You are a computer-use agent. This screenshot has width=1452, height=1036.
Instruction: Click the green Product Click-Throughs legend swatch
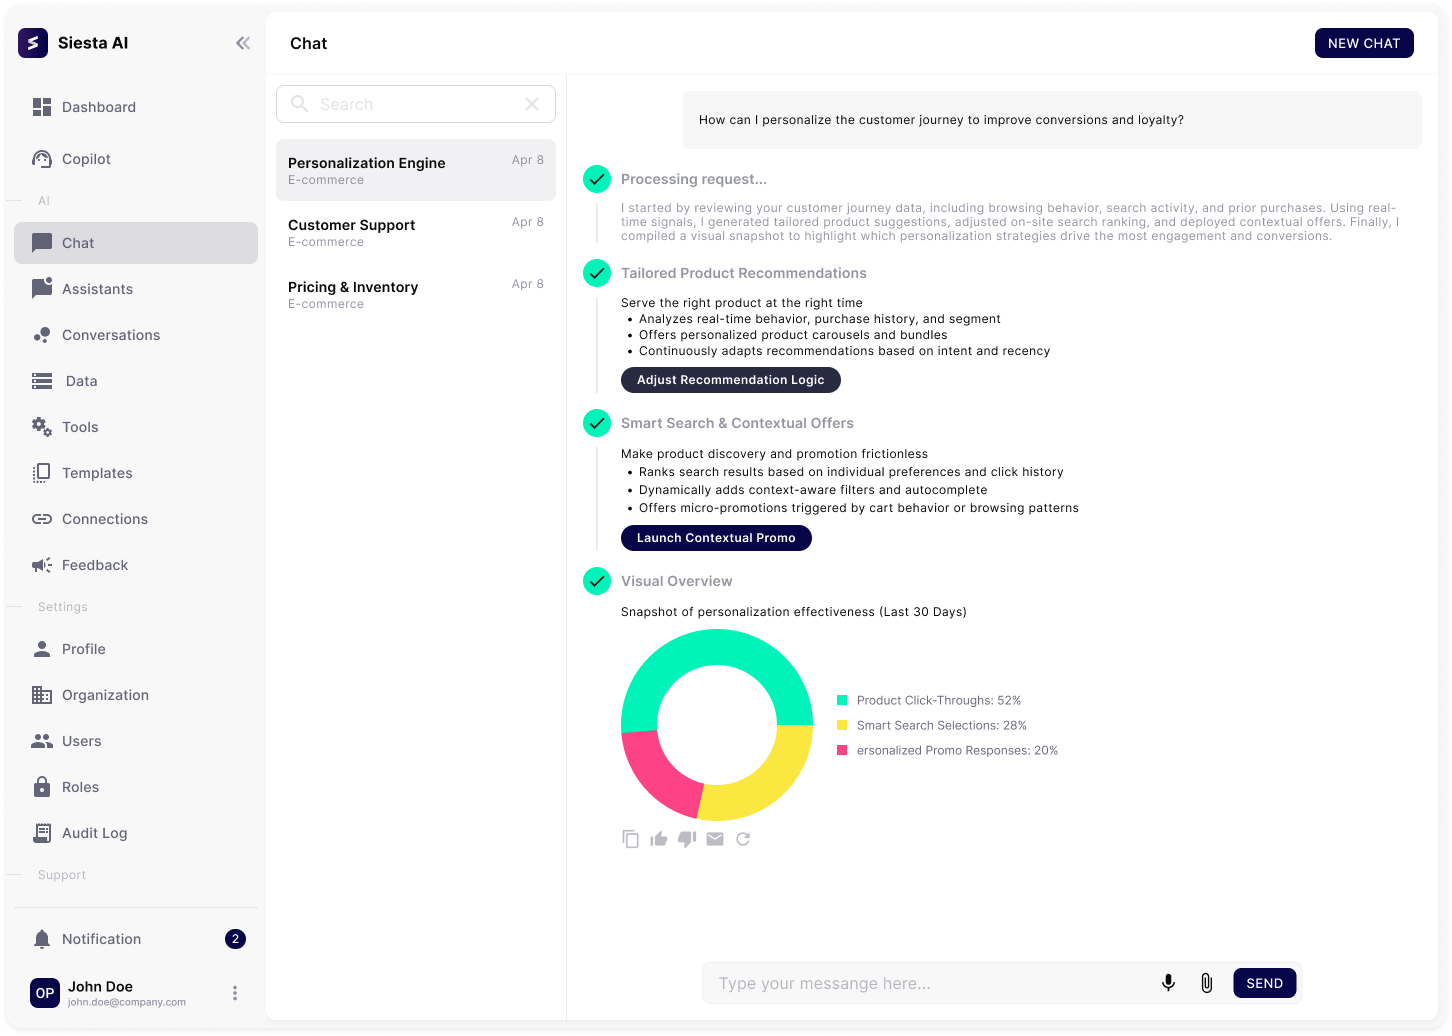[x=842, y=700]
